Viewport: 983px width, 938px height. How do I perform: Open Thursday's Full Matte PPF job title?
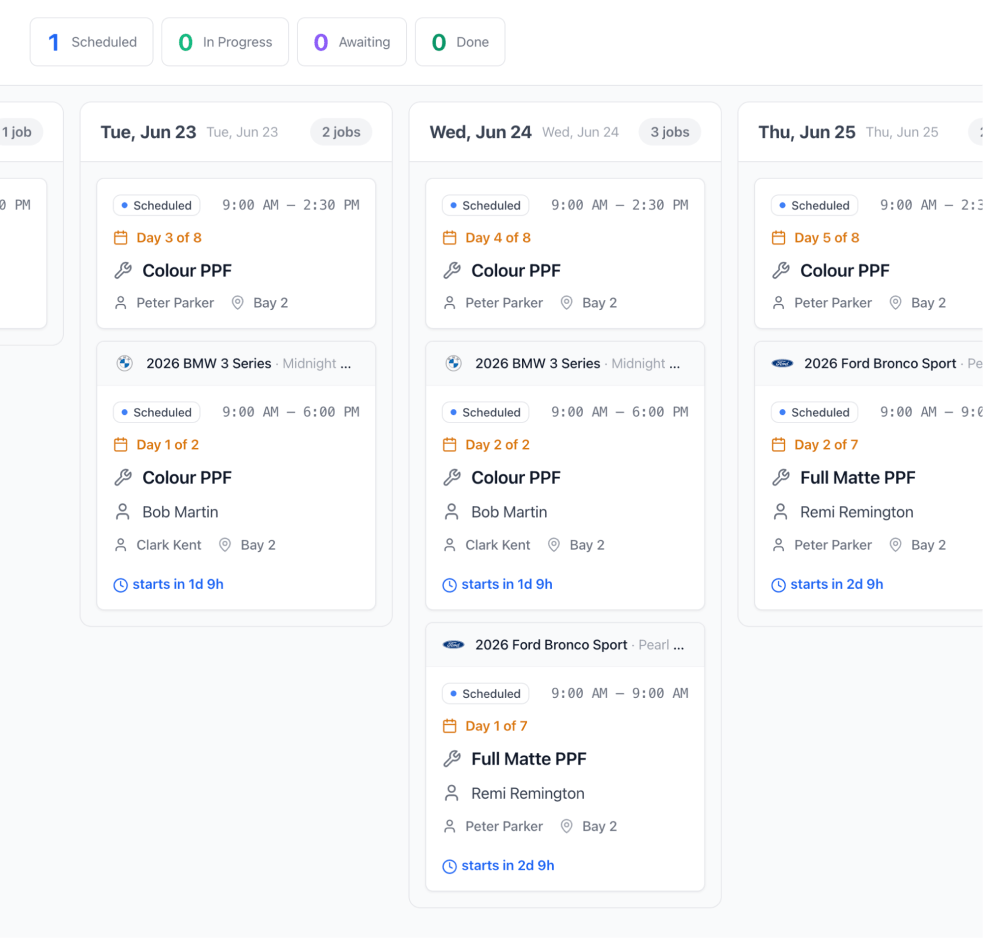tap(858, 478)
